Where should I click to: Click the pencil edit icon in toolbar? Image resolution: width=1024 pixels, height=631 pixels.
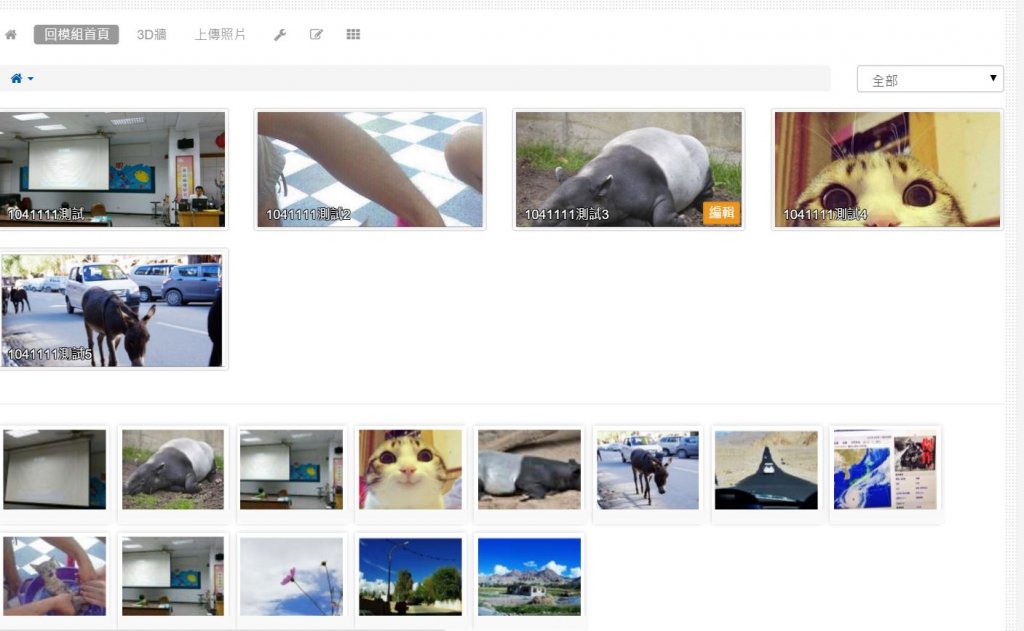pyautogui.click(x=316, y=35)
